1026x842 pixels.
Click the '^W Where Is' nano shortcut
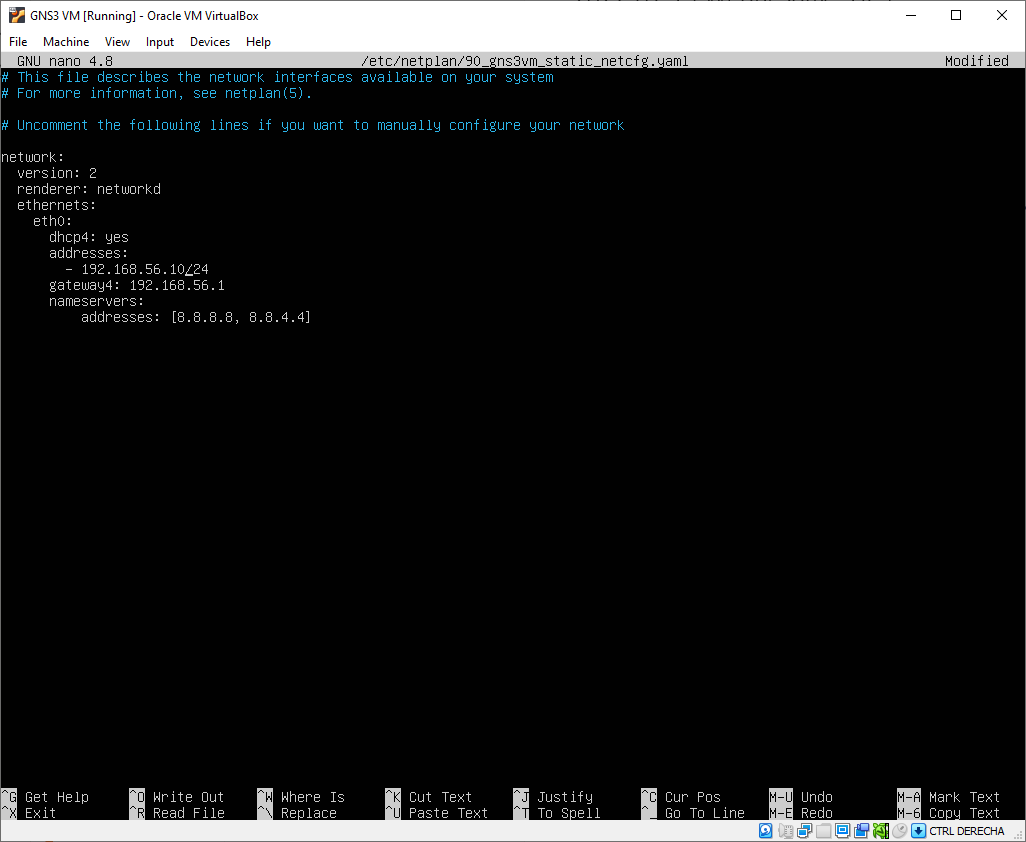coord(301,797)
